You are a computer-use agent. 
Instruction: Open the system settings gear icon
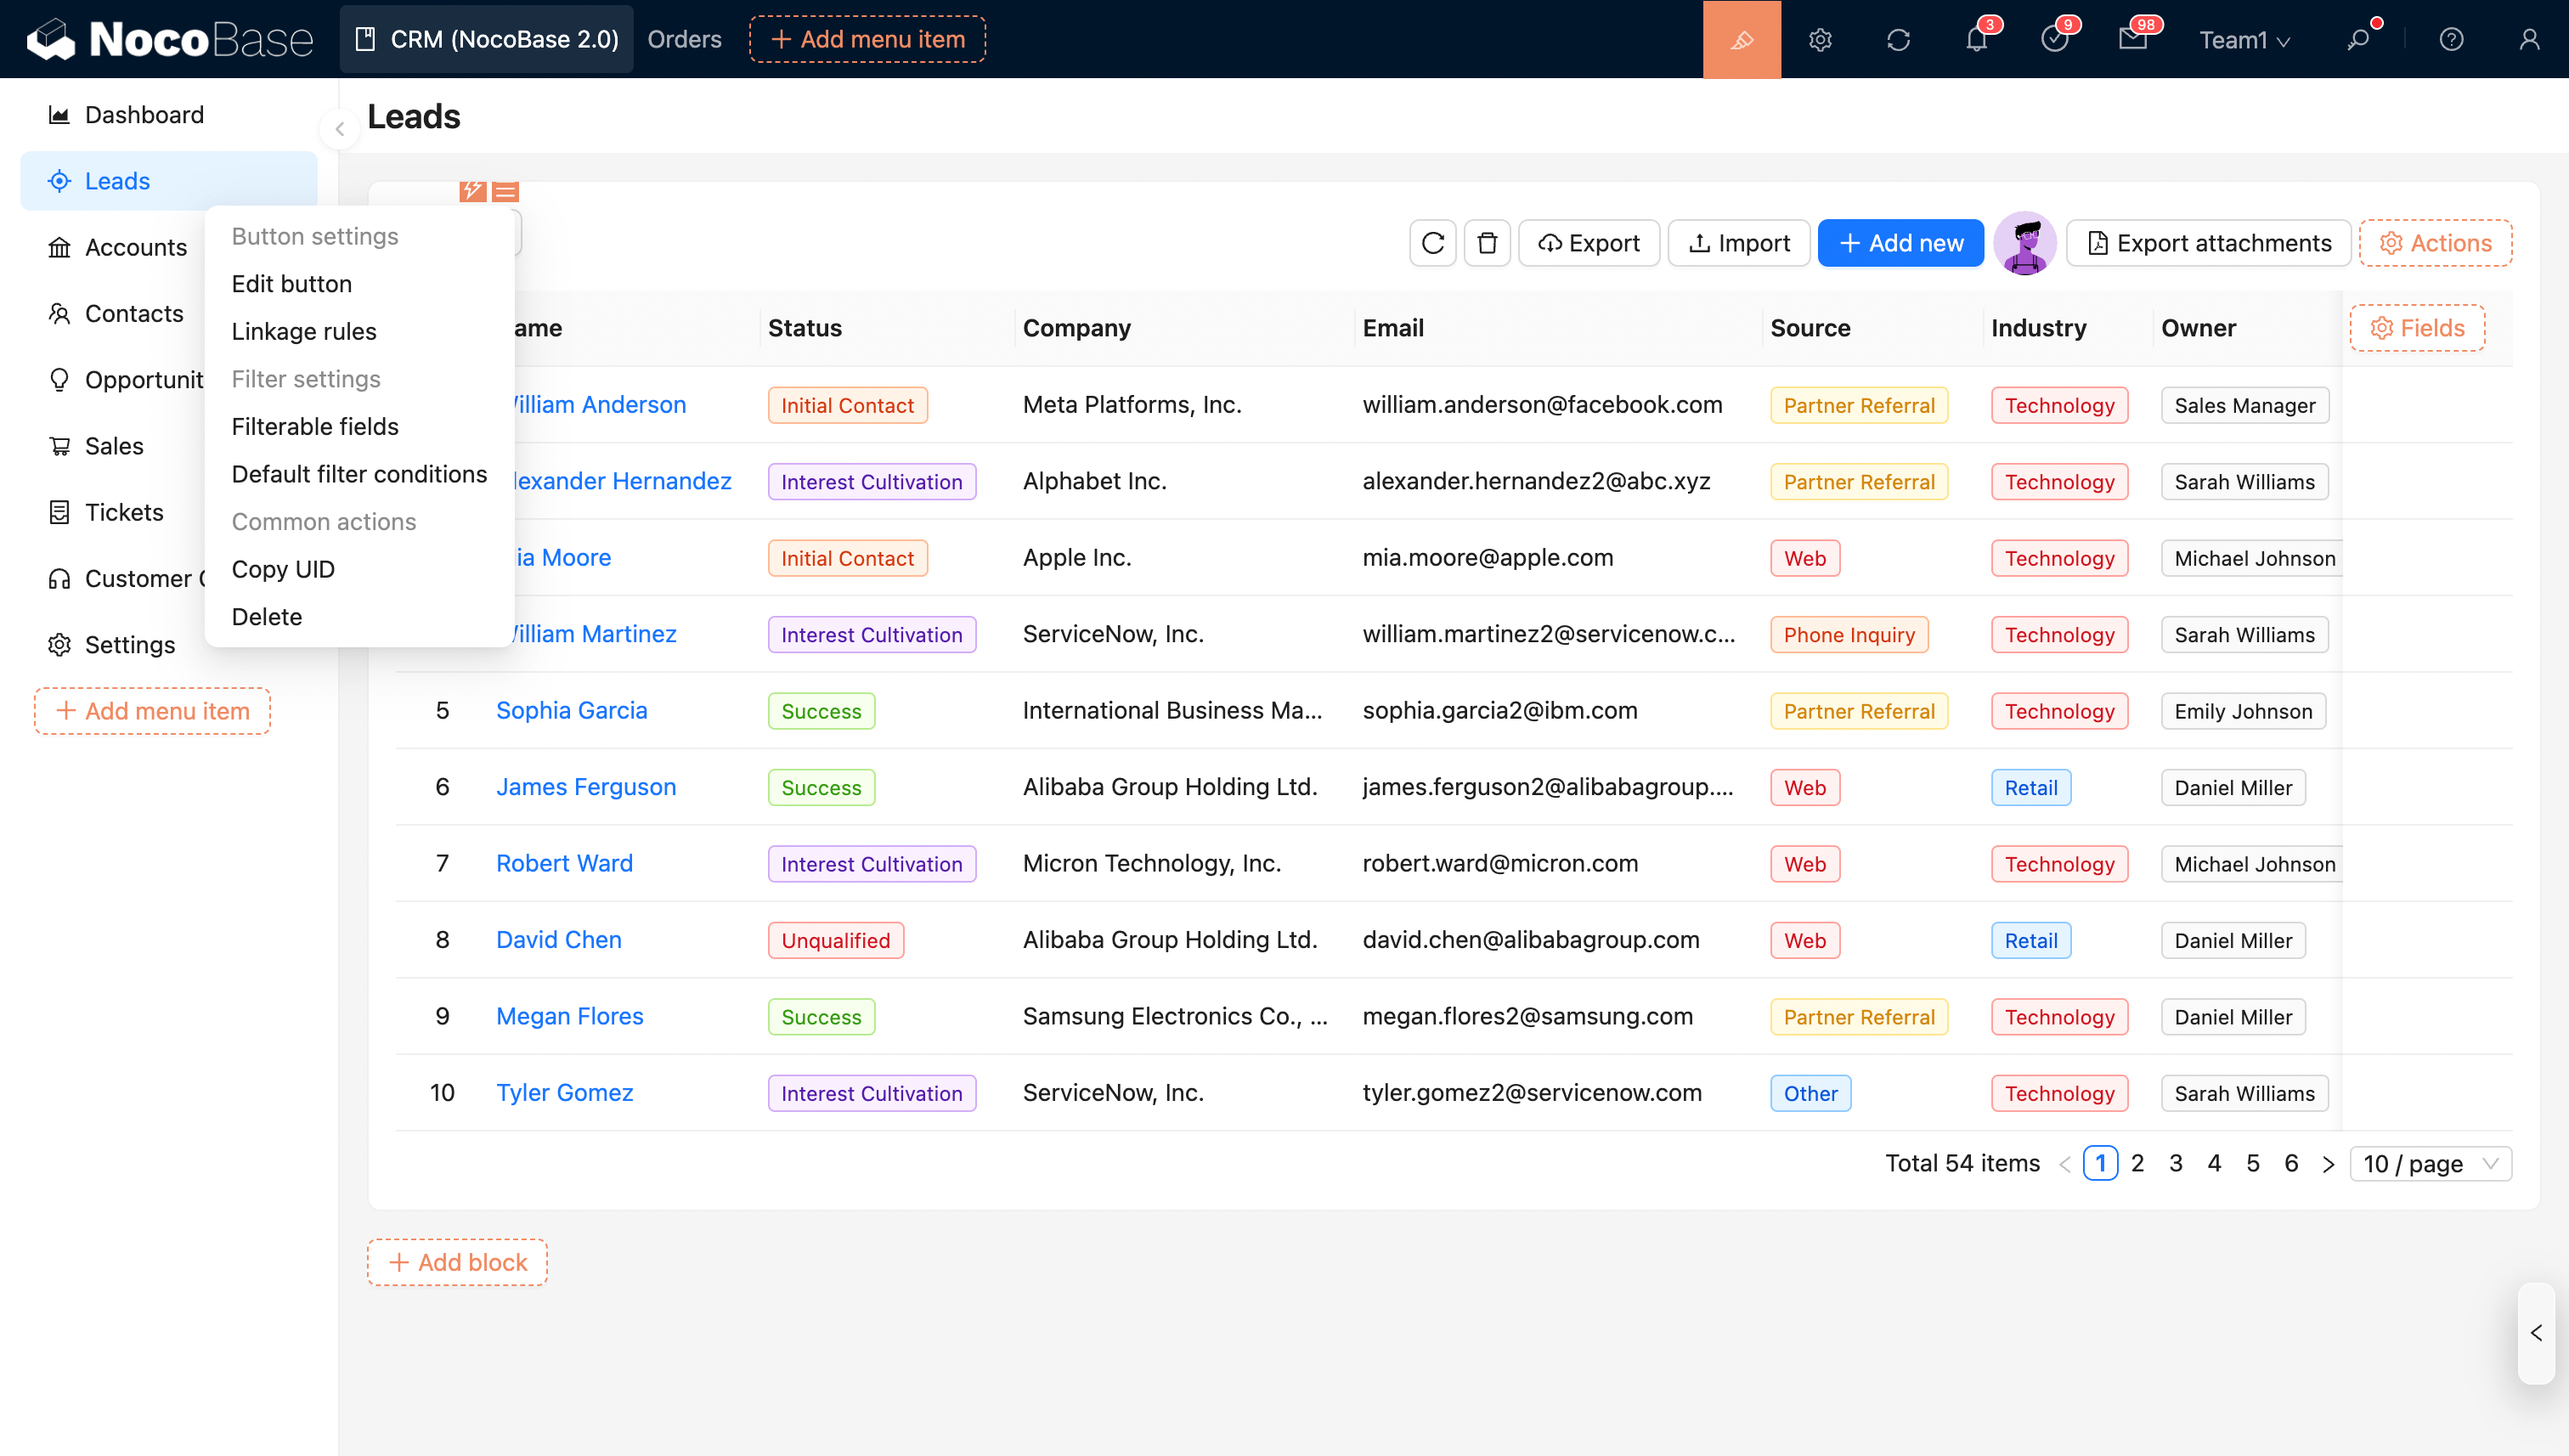[1820, 39]
